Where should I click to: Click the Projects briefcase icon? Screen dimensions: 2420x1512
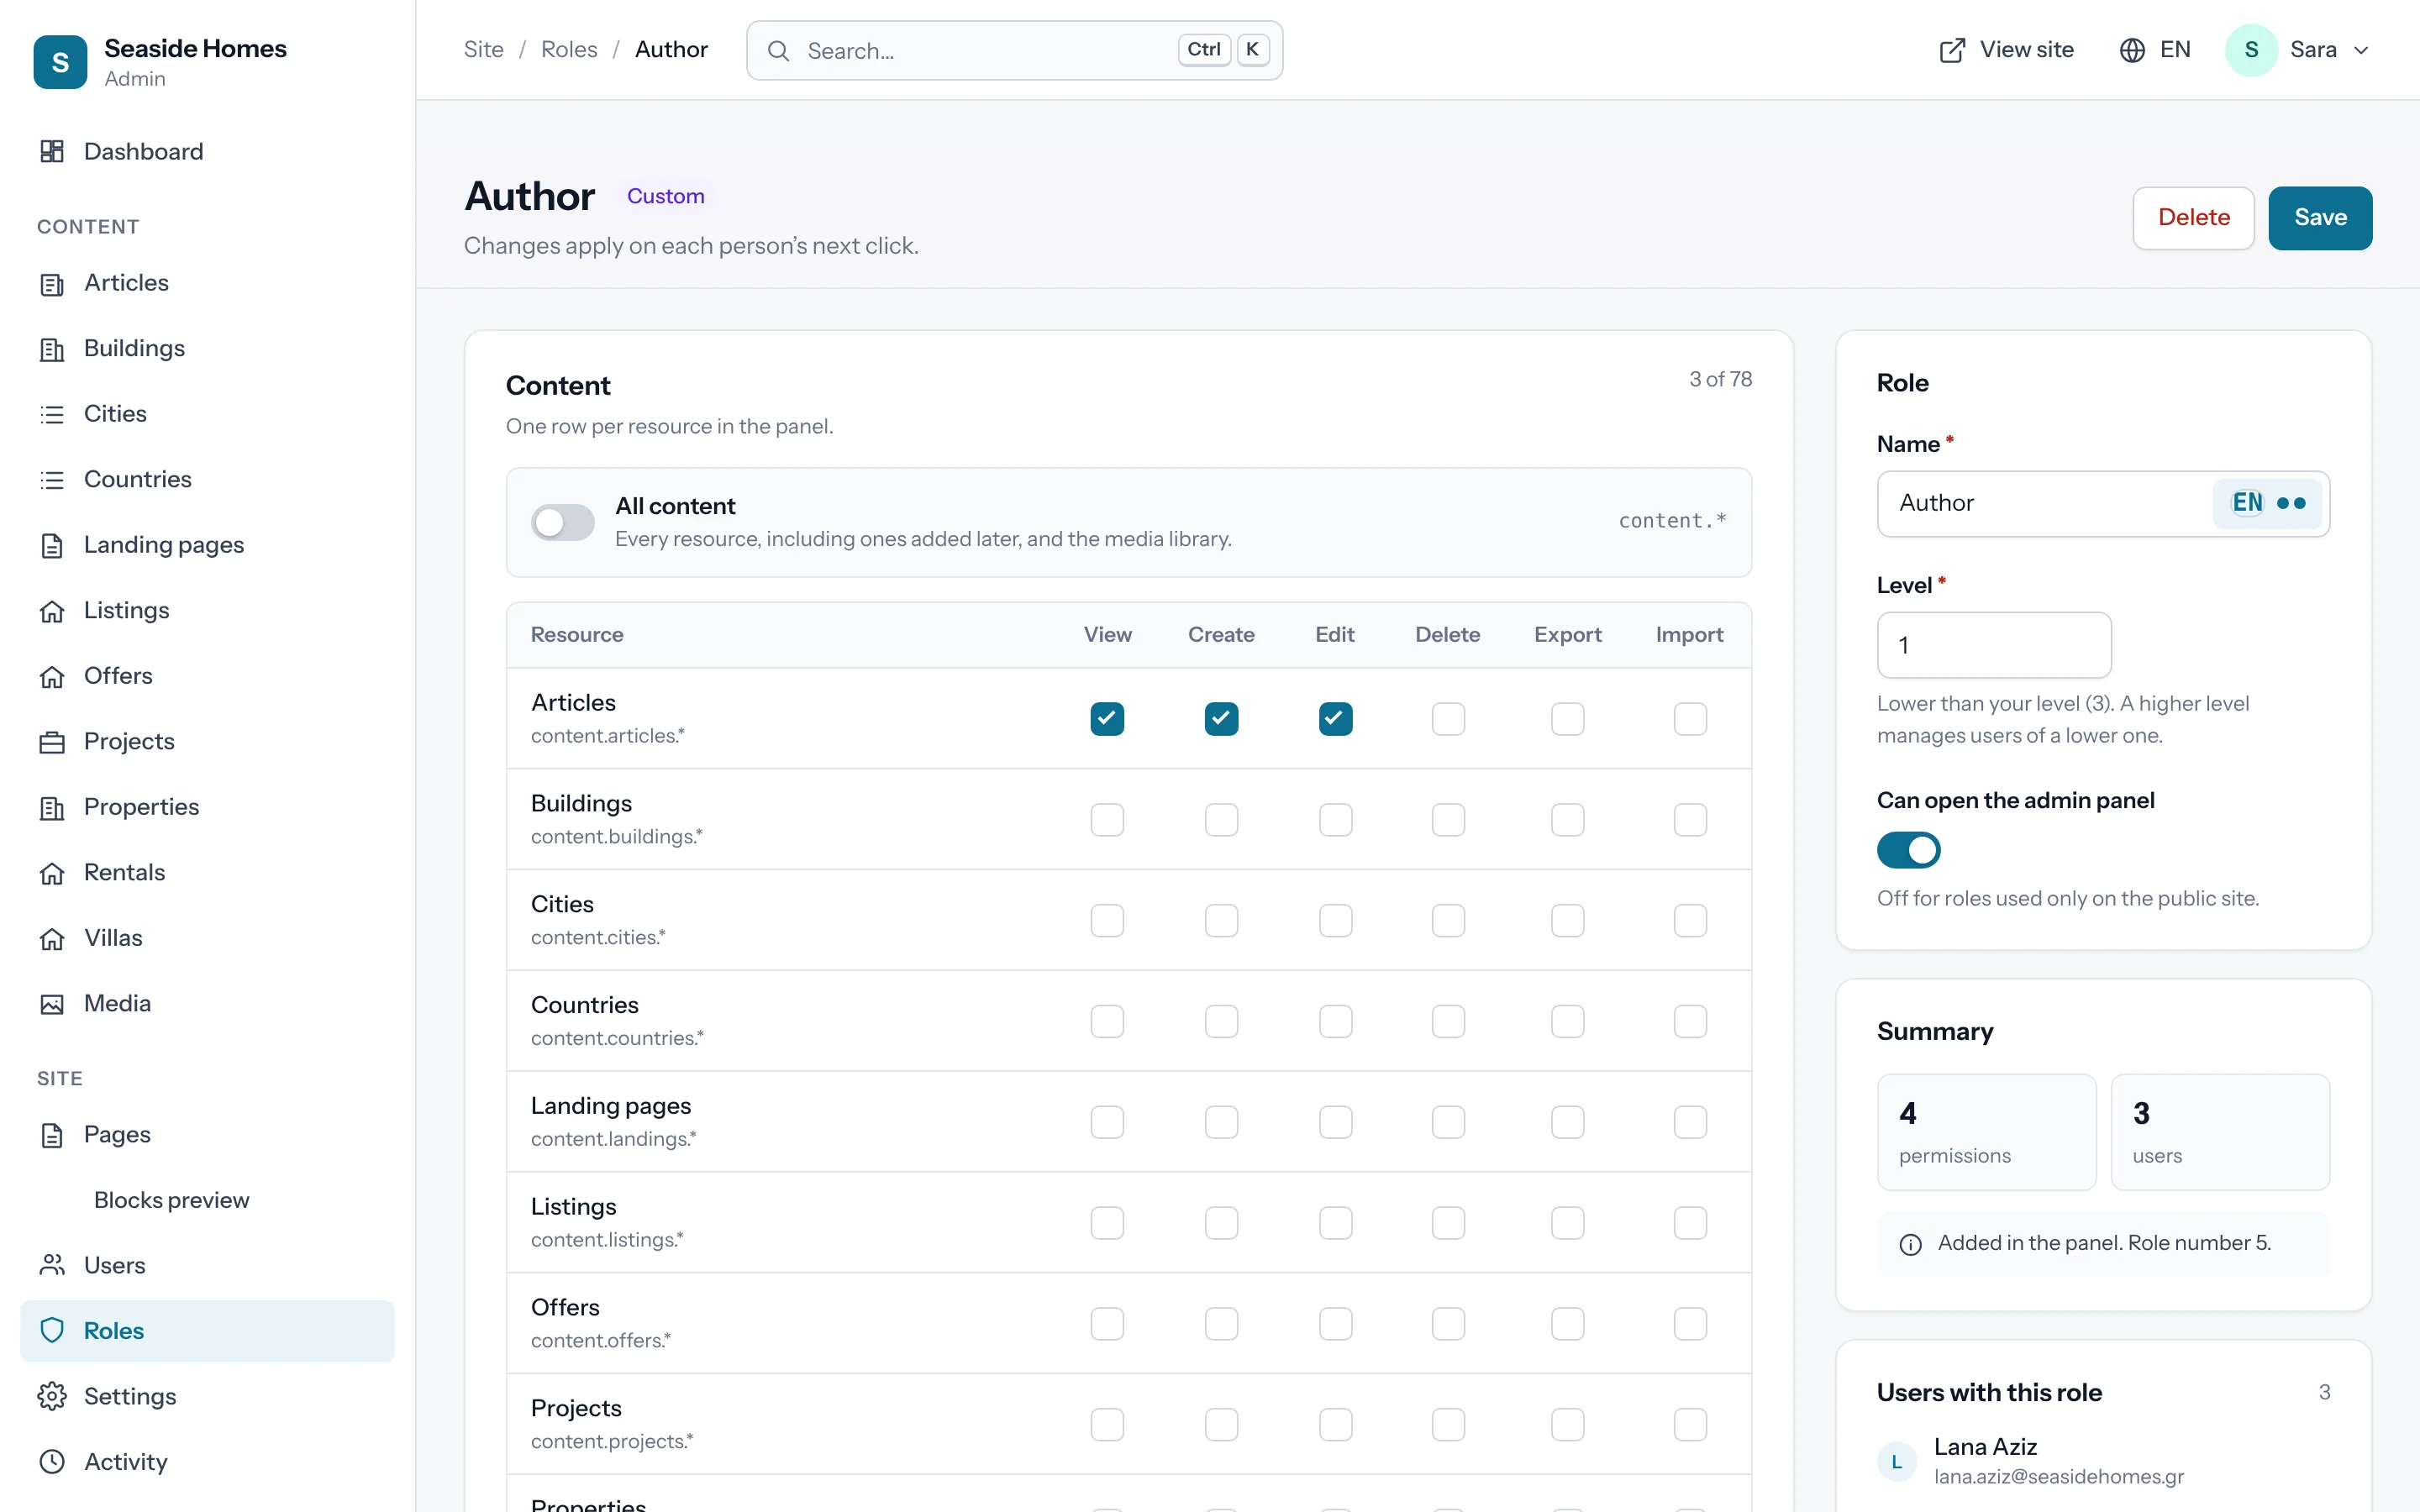52,741
